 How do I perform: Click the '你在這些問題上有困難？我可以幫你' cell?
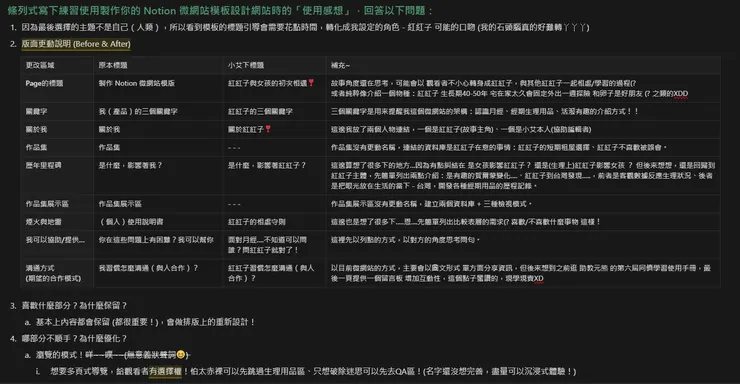[158, 245]
